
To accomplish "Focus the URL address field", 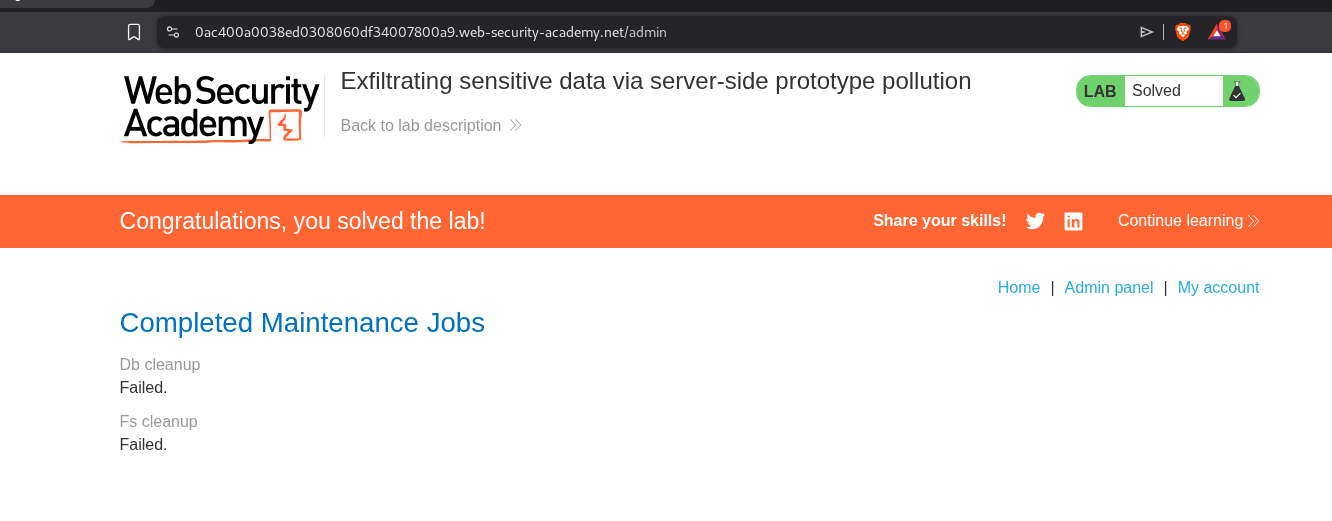I will [x=600, y=32].
